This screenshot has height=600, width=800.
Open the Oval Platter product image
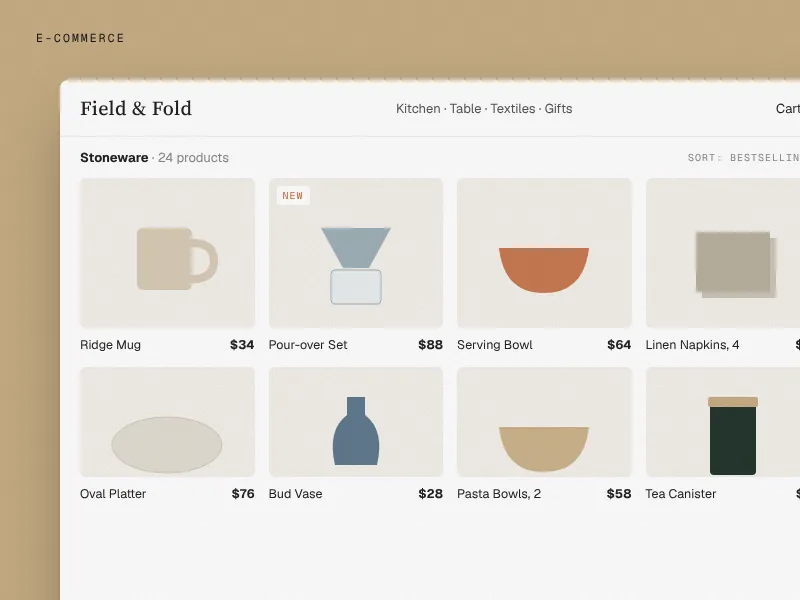pos(167,422)
